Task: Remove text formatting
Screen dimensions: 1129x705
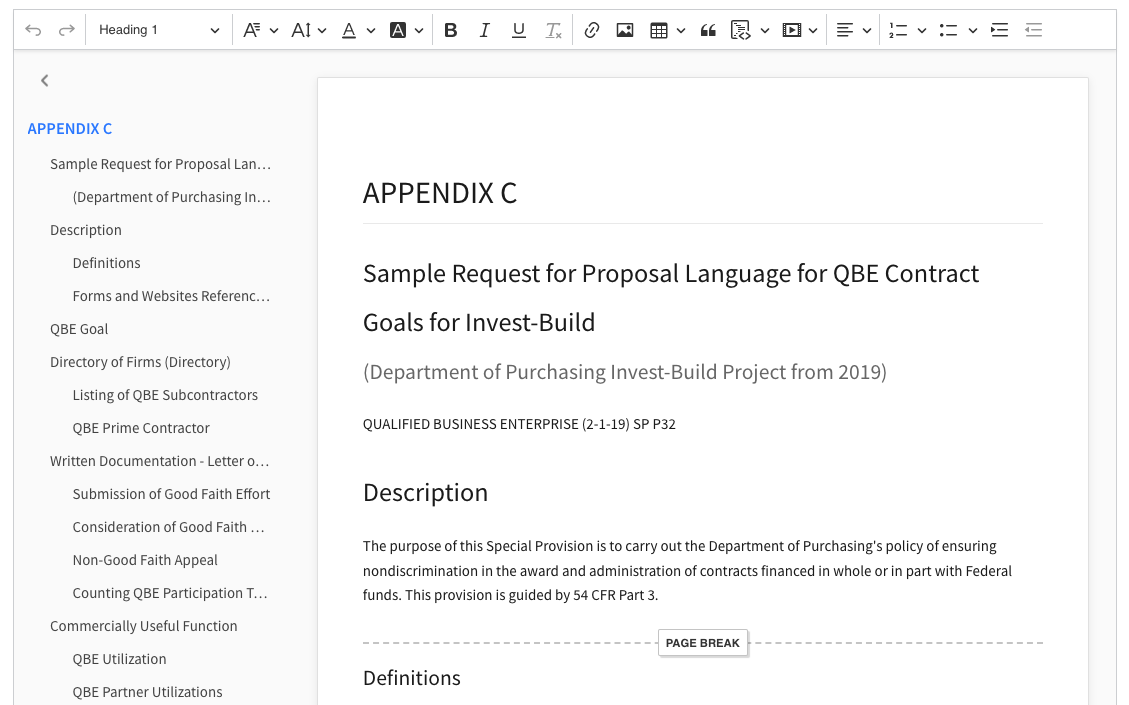Action: 552,30
